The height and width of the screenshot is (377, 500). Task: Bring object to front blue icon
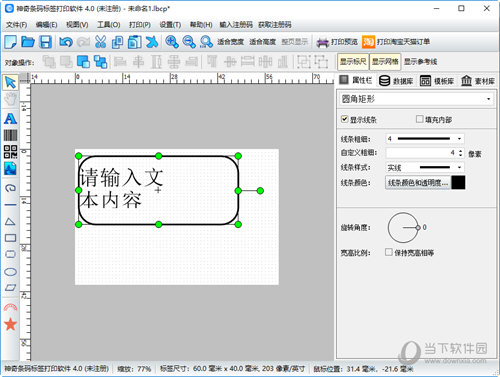click(83, 62)
